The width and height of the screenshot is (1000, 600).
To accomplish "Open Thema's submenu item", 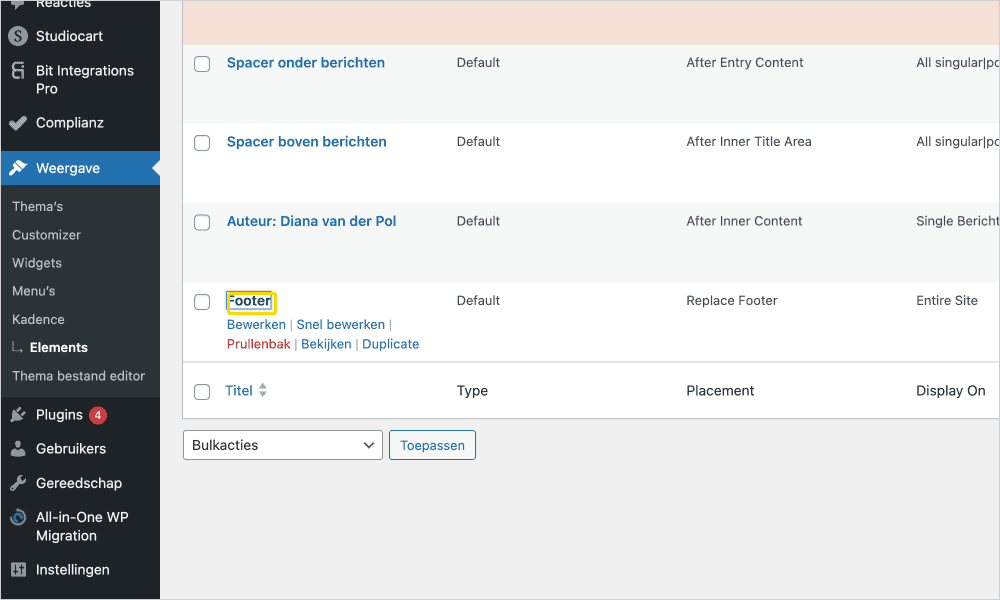I will click(x=38, y=207).
